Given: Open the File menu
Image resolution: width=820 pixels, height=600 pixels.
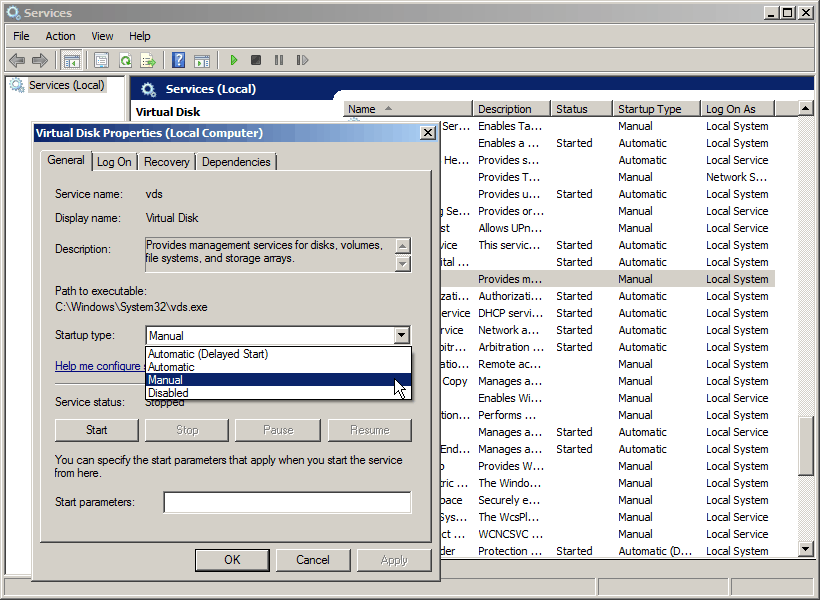Looking at the screenshot, I should click(x=21, y=36).
